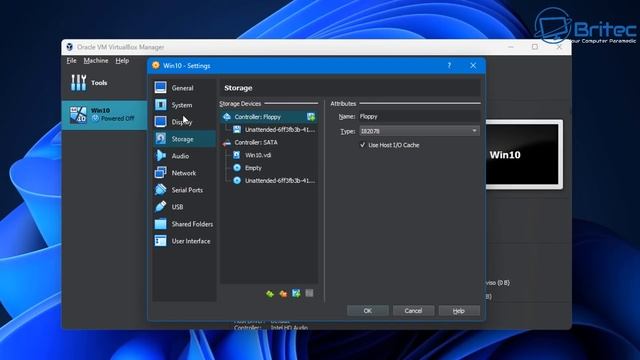
Task: Open the Audio settings category
Action: coord(184,156)
